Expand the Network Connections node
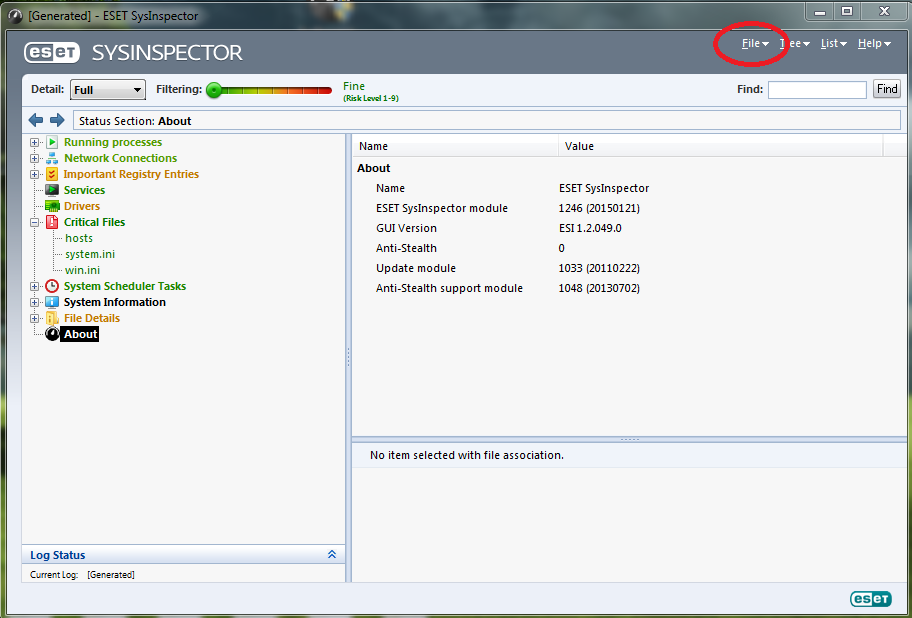The width and height of the screenshot is (912, 618). coord(34,158)
